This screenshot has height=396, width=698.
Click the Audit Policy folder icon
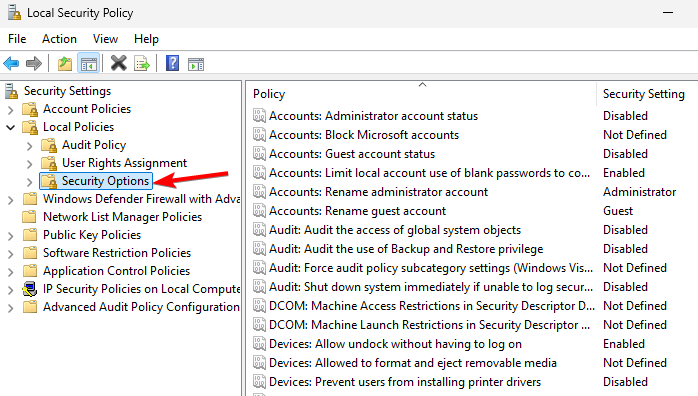(49, 145)
